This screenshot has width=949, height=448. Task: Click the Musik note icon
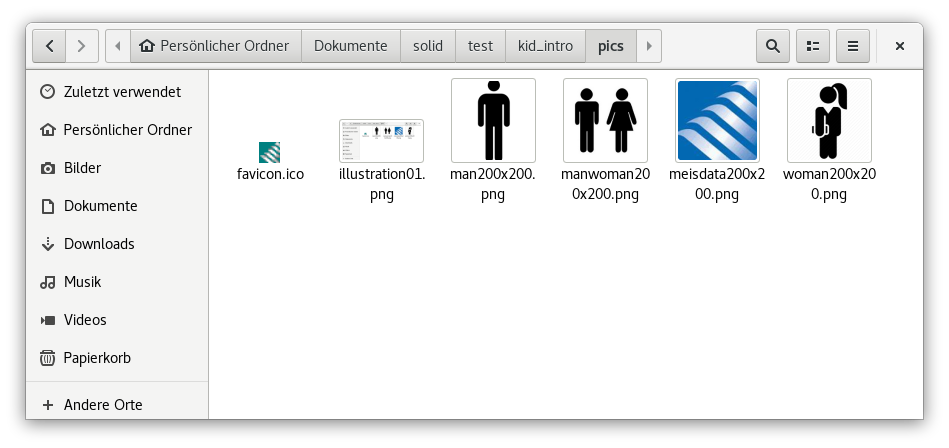[x=47, y=282]
